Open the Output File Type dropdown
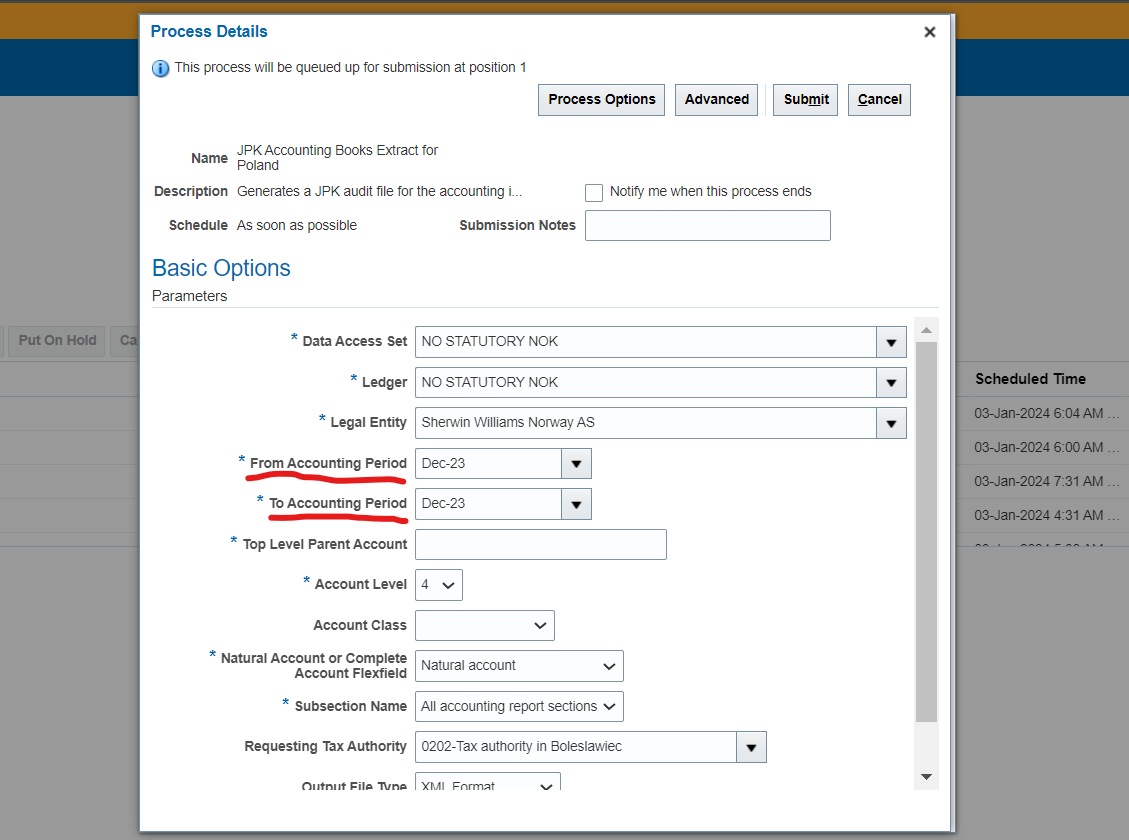This screenshot has width=1129, height=840. click(546, 787)
